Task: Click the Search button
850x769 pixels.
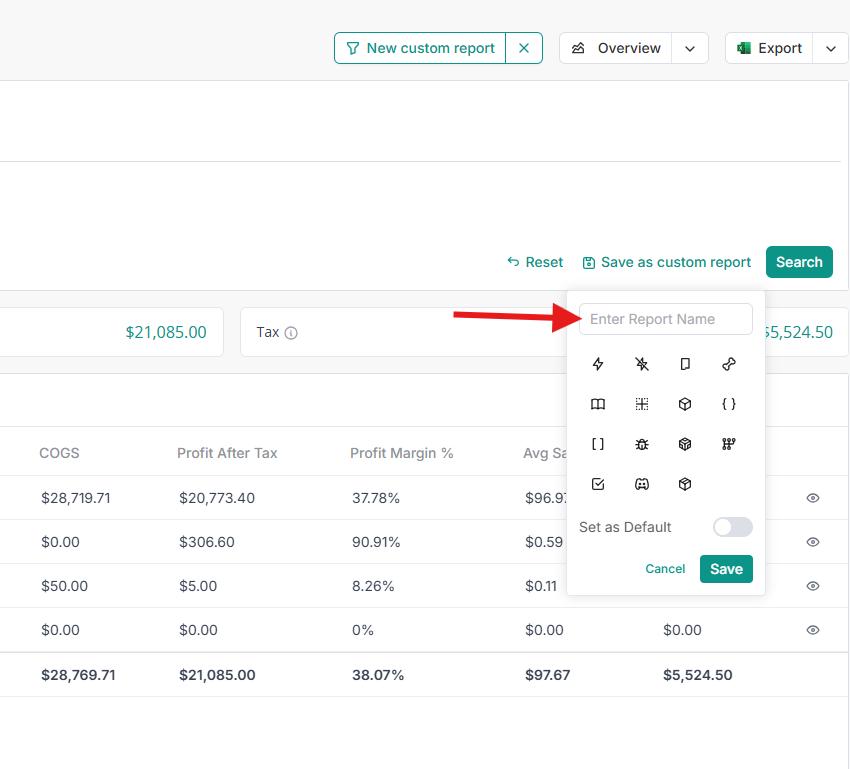Action: coord(799,262)
